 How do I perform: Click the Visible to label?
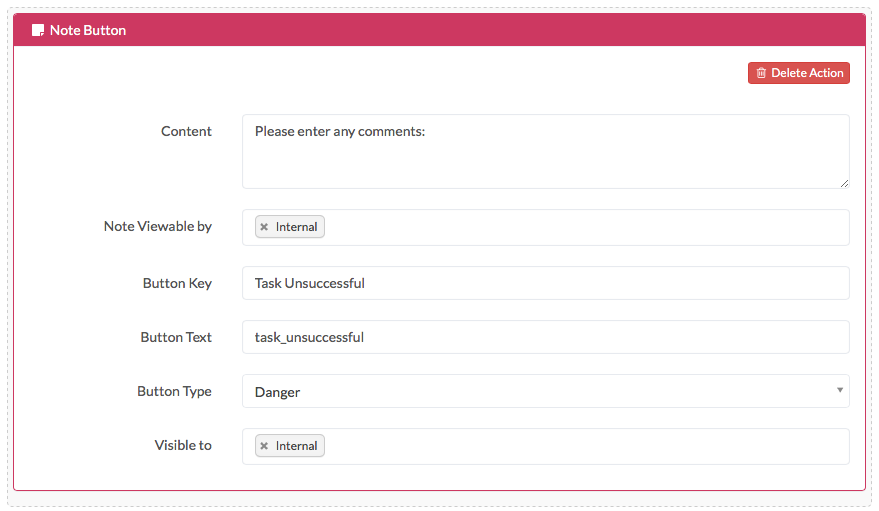[x=183, y=445]
